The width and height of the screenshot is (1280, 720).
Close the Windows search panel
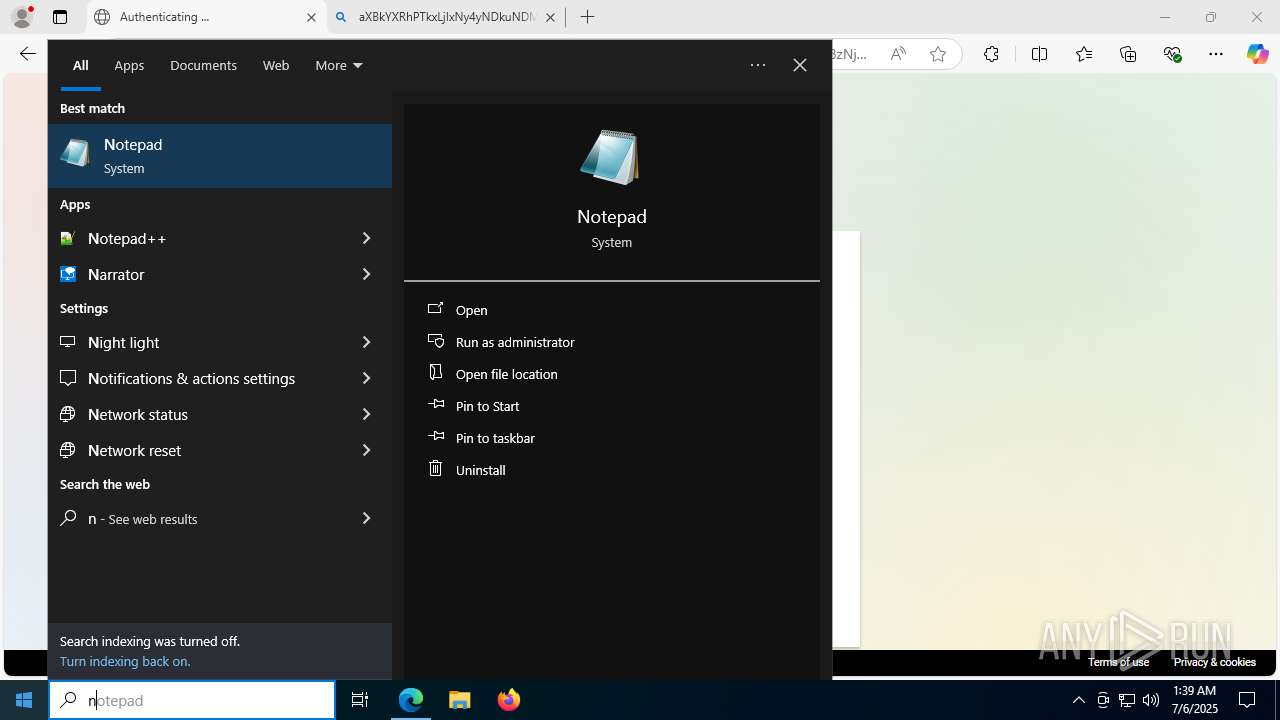(x=800, y=65)
